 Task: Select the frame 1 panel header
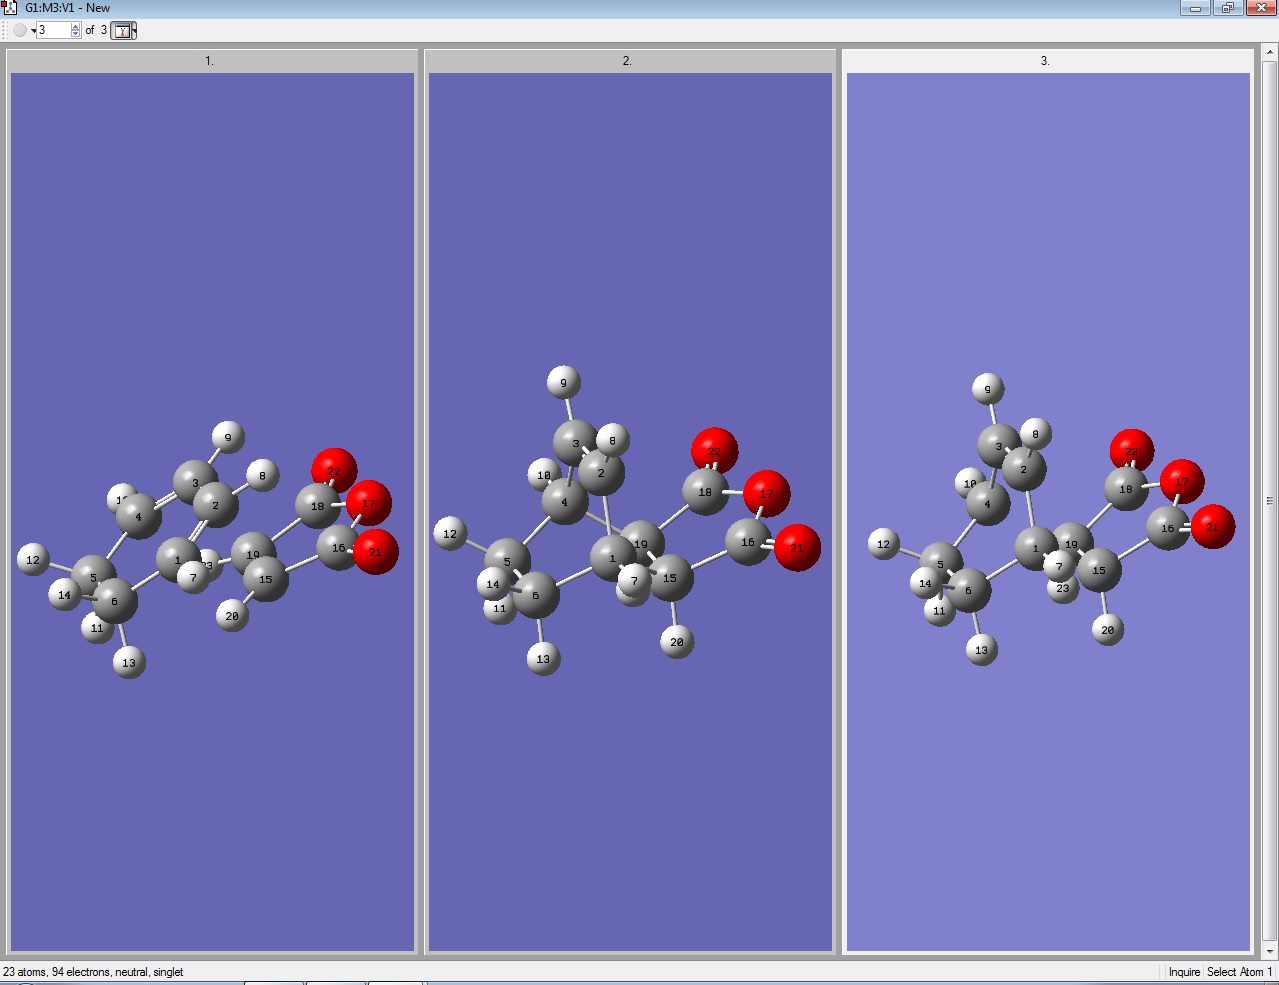tap(212, 61)
